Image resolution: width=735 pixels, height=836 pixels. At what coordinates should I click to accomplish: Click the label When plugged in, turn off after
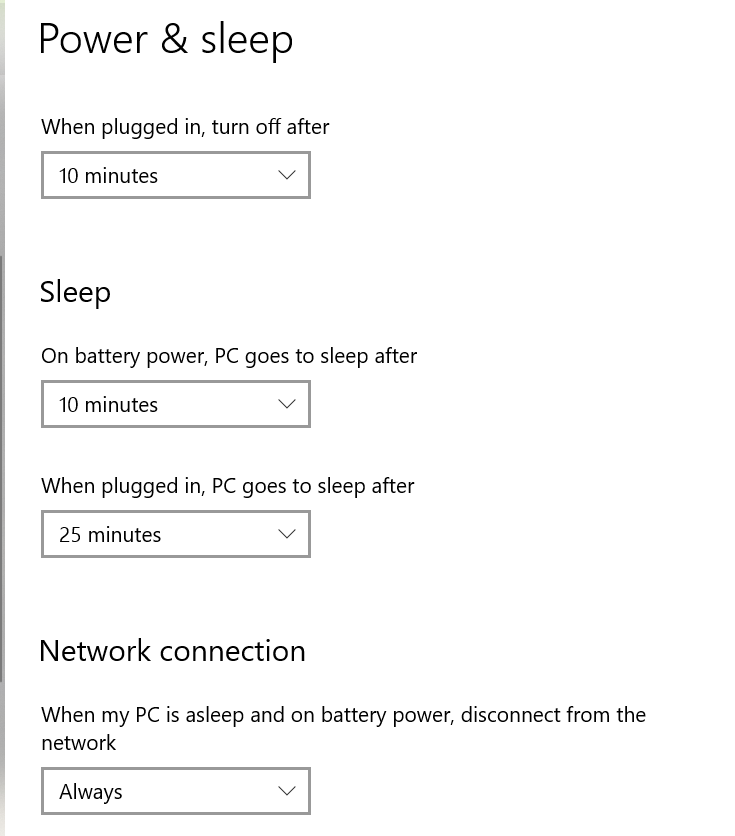(x=184, y=127)
